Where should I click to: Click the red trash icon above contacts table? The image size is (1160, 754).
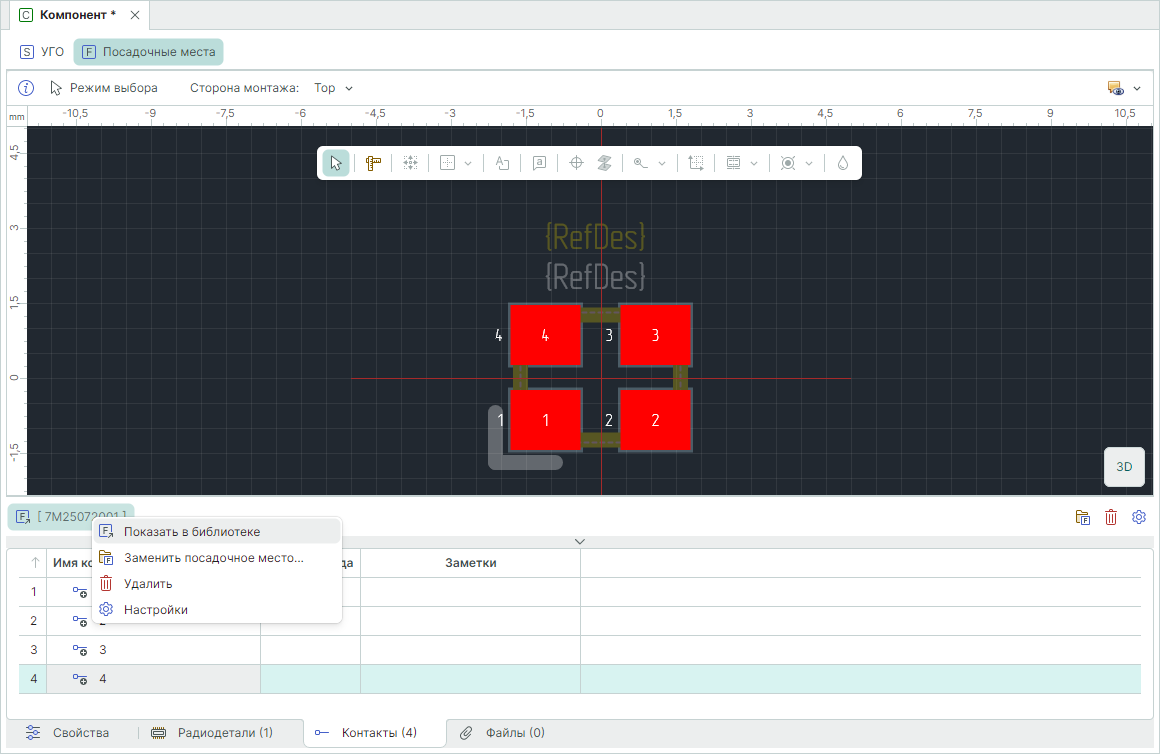coord(1111,517)
